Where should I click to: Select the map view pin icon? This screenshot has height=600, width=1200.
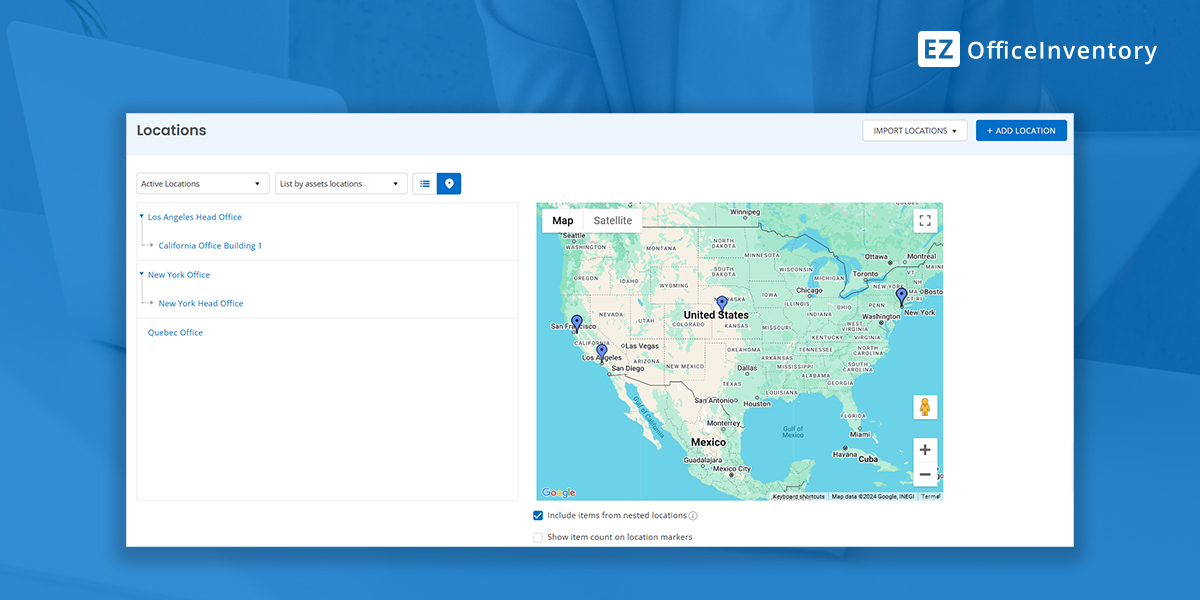(449, 184)
